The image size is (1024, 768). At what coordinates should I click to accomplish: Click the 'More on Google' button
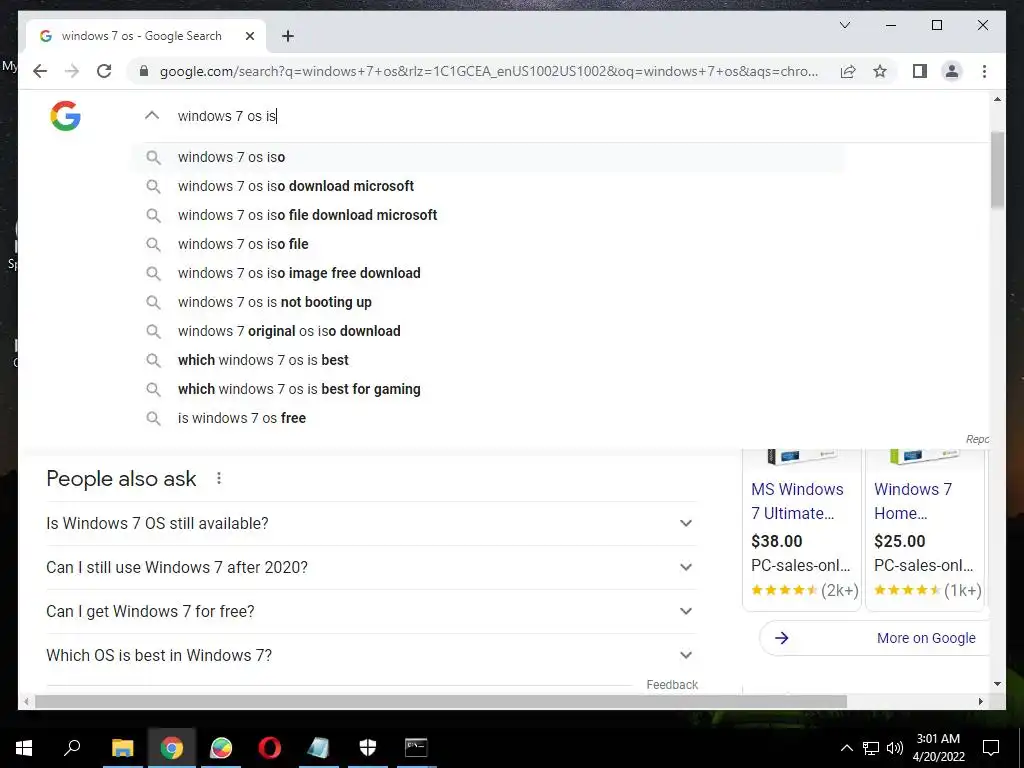[x=874, y=638]
